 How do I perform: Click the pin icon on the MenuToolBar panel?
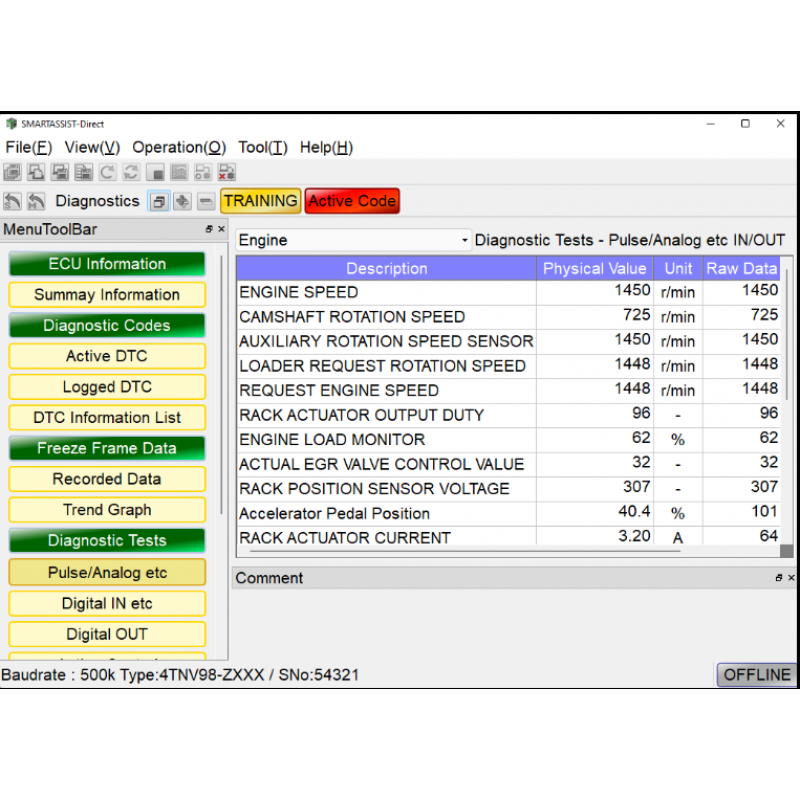click(208, 228)
